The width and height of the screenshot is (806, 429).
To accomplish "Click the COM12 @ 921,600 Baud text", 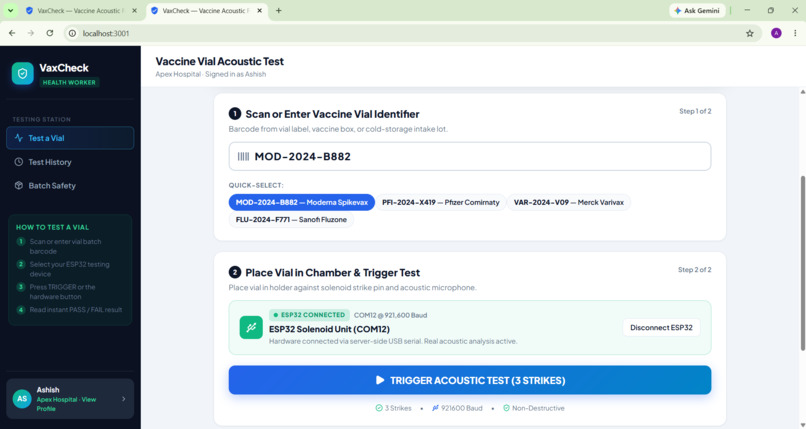I will click(x=391, y=315).
